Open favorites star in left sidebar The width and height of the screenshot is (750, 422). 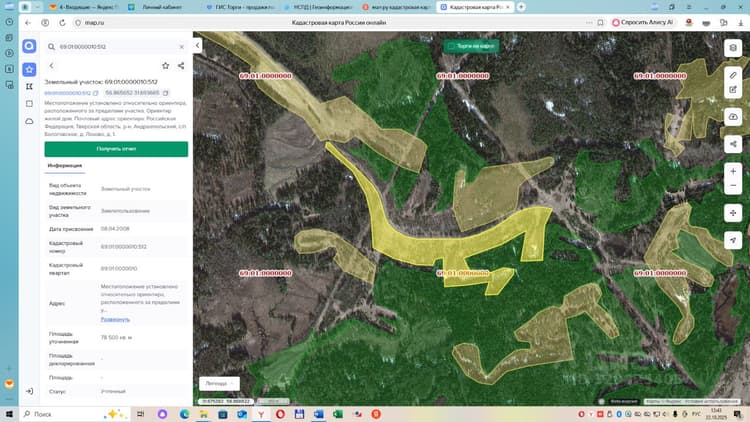click(x=29, y=70)
